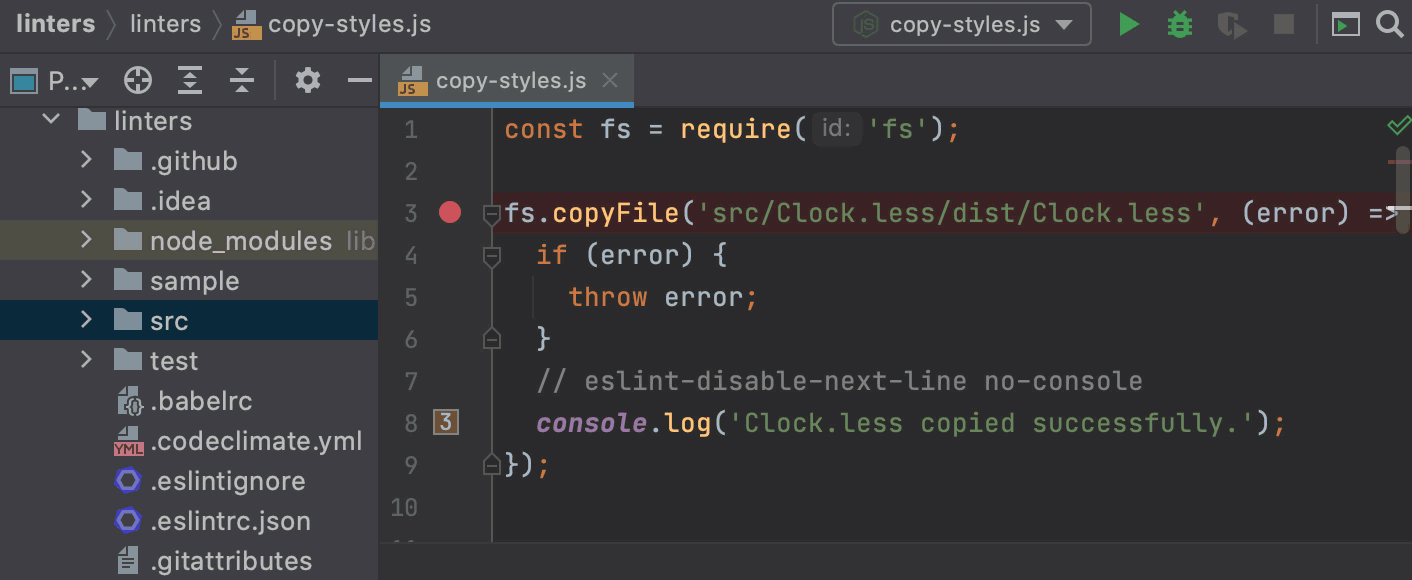Toggle the breakpoint on line 3
The height and width of the screenshot is (580, 1412).
pos(450,212)
